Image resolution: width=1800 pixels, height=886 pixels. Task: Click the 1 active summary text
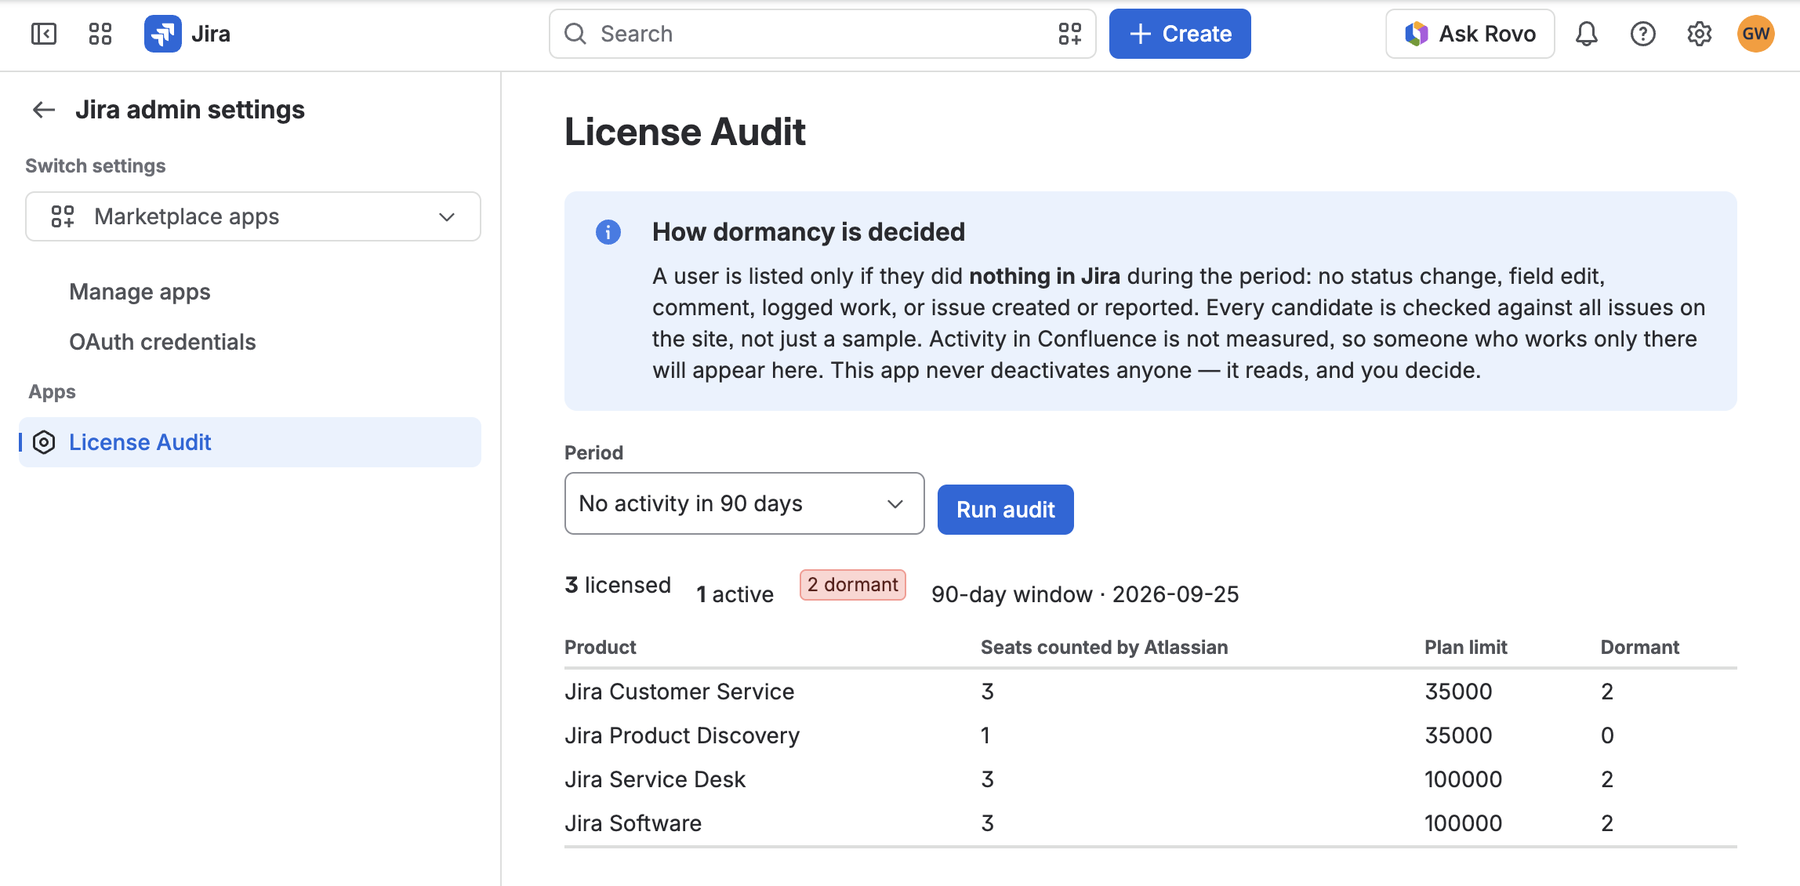(x=735, y=594)
